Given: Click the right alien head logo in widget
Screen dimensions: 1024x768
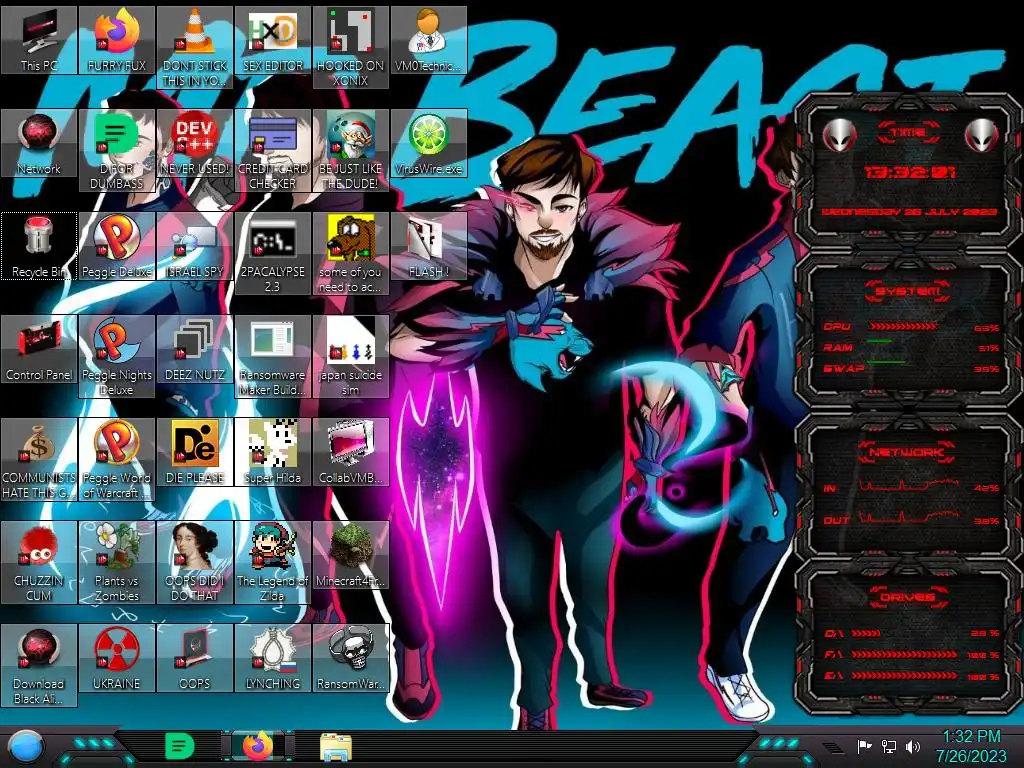Looking at the screenshot, I should click(982, 136).
